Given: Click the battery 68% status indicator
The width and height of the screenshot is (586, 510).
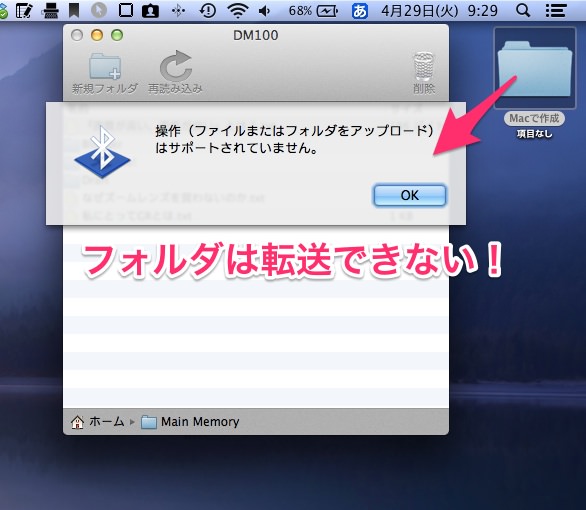Looking at the screenshot, I should [x=313, y=11].
